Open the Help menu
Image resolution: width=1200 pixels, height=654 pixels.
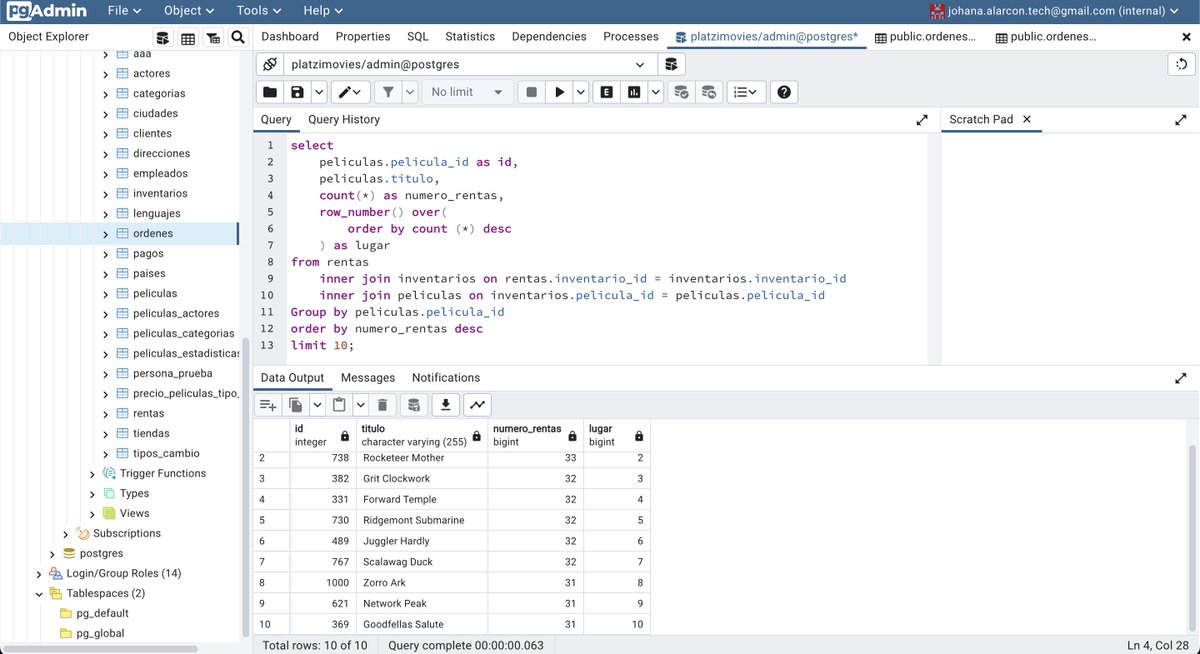click(x=323, y=11)
